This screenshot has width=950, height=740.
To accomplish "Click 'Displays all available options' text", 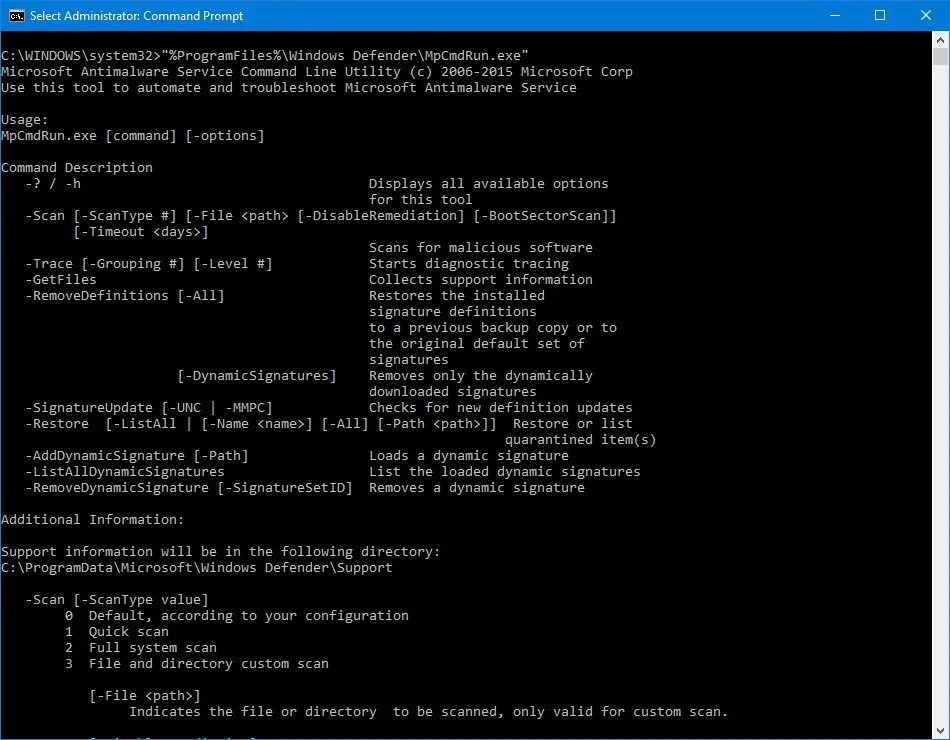I will click(x=488, y=184).
